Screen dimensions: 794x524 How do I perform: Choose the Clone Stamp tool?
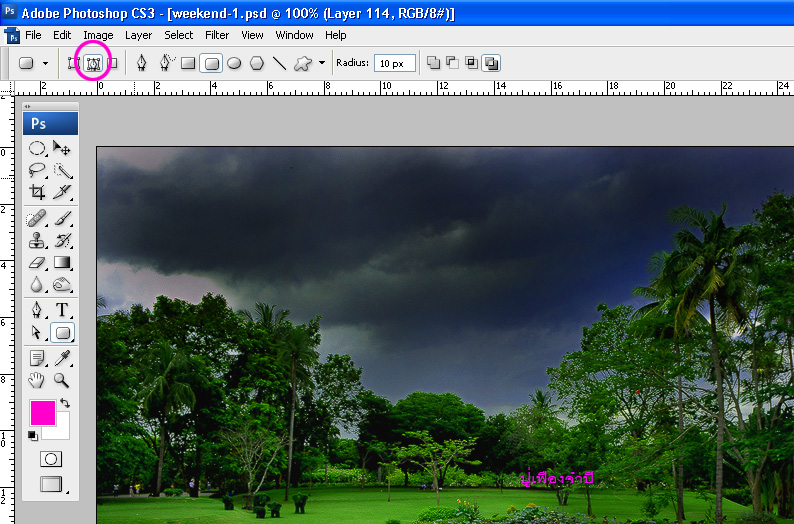[x=37, y=240]
